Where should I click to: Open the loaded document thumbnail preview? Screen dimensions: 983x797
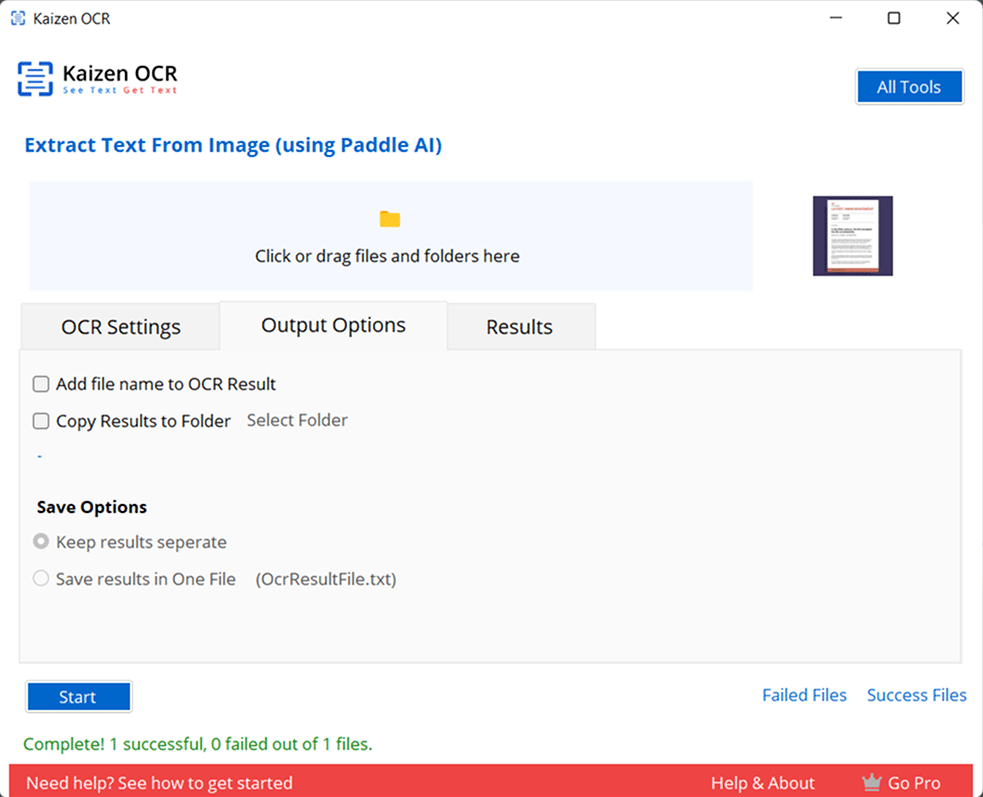[852, 236]
